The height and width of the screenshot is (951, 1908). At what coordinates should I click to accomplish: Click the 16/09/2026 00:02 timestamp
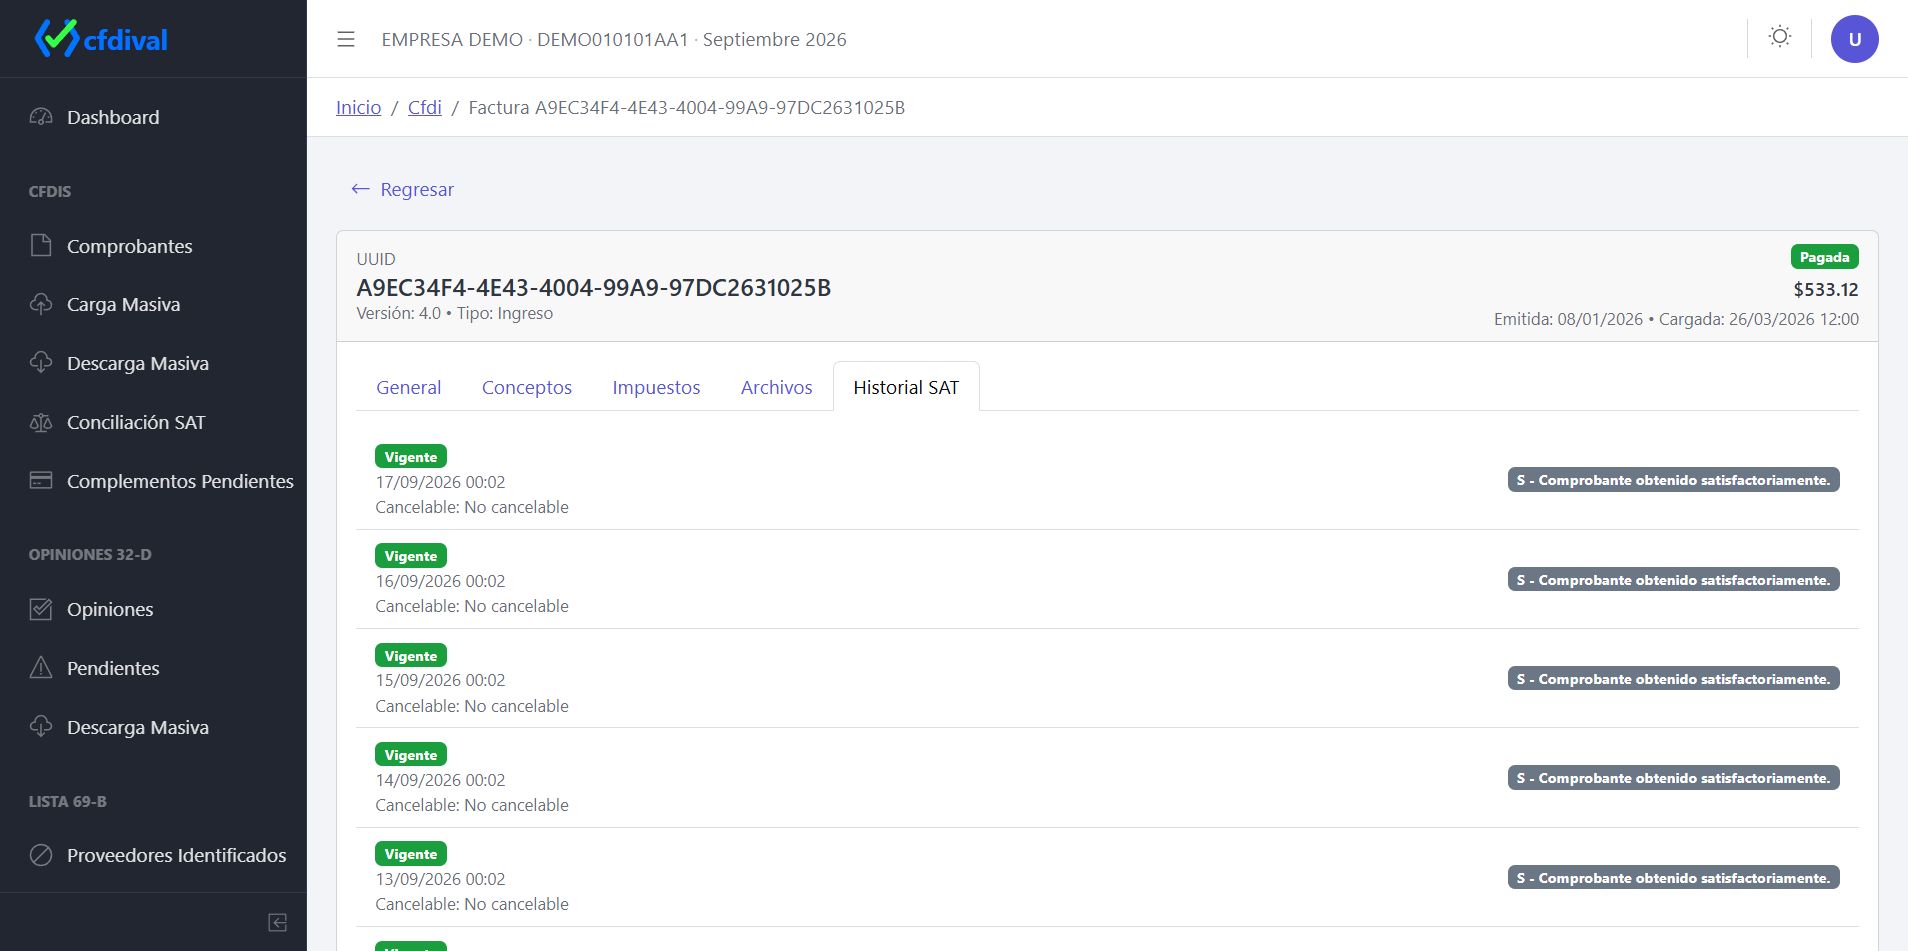click(440, 581)
